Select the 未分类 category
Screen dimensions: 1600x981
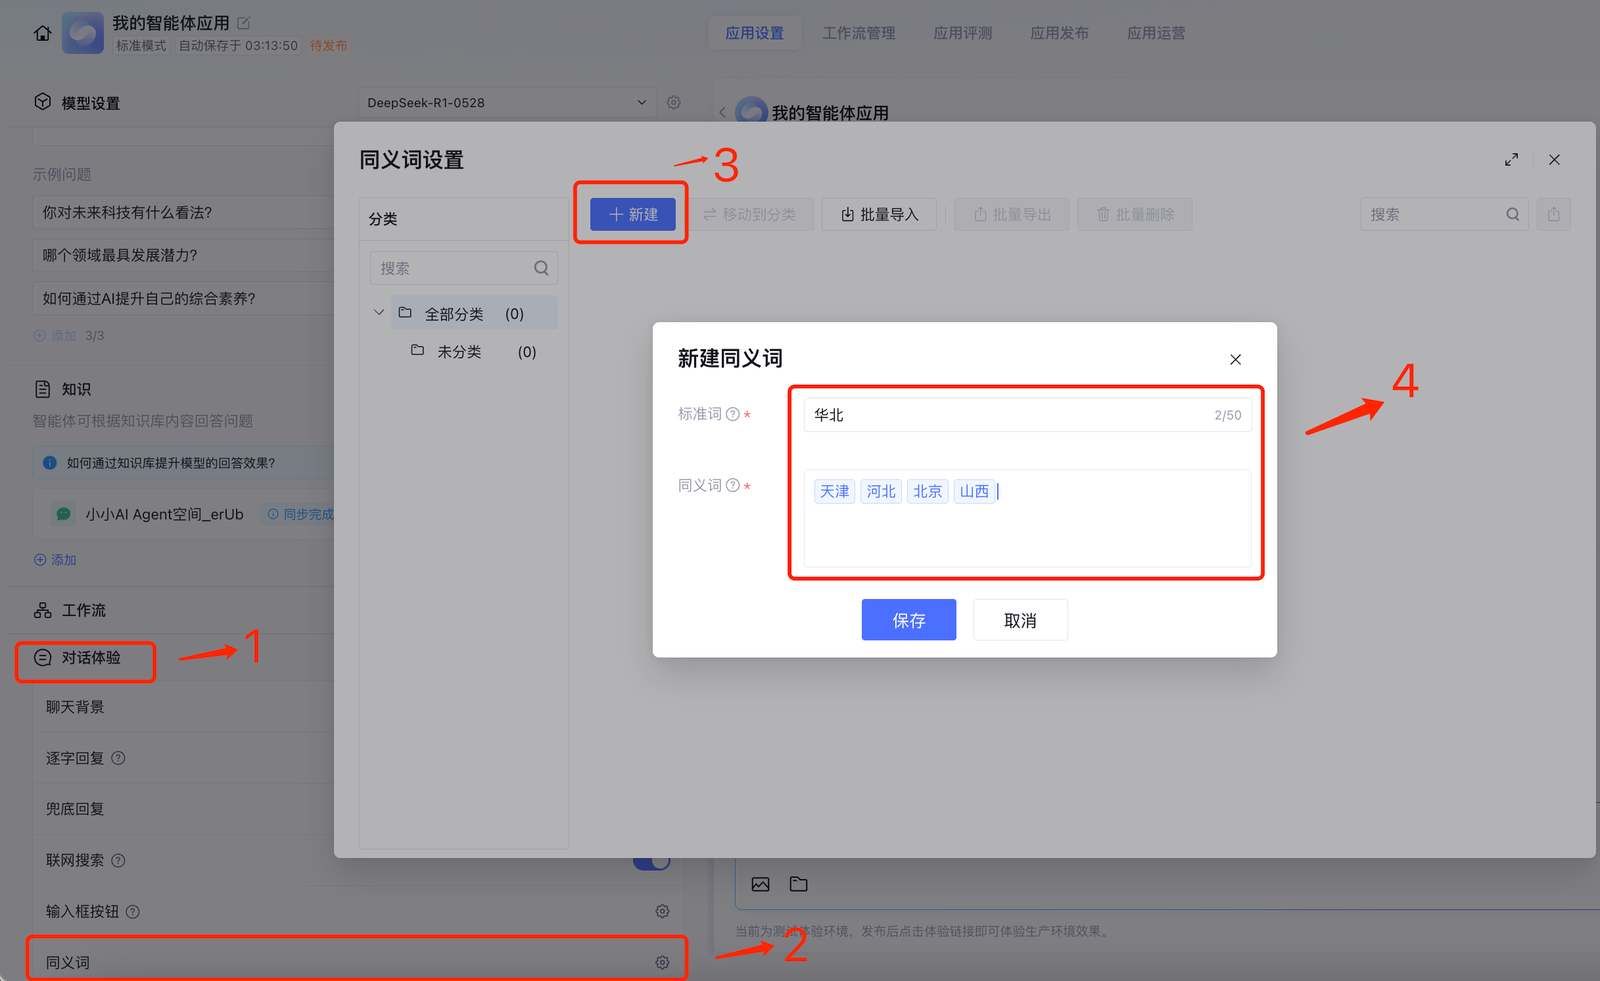click(459, 352)
